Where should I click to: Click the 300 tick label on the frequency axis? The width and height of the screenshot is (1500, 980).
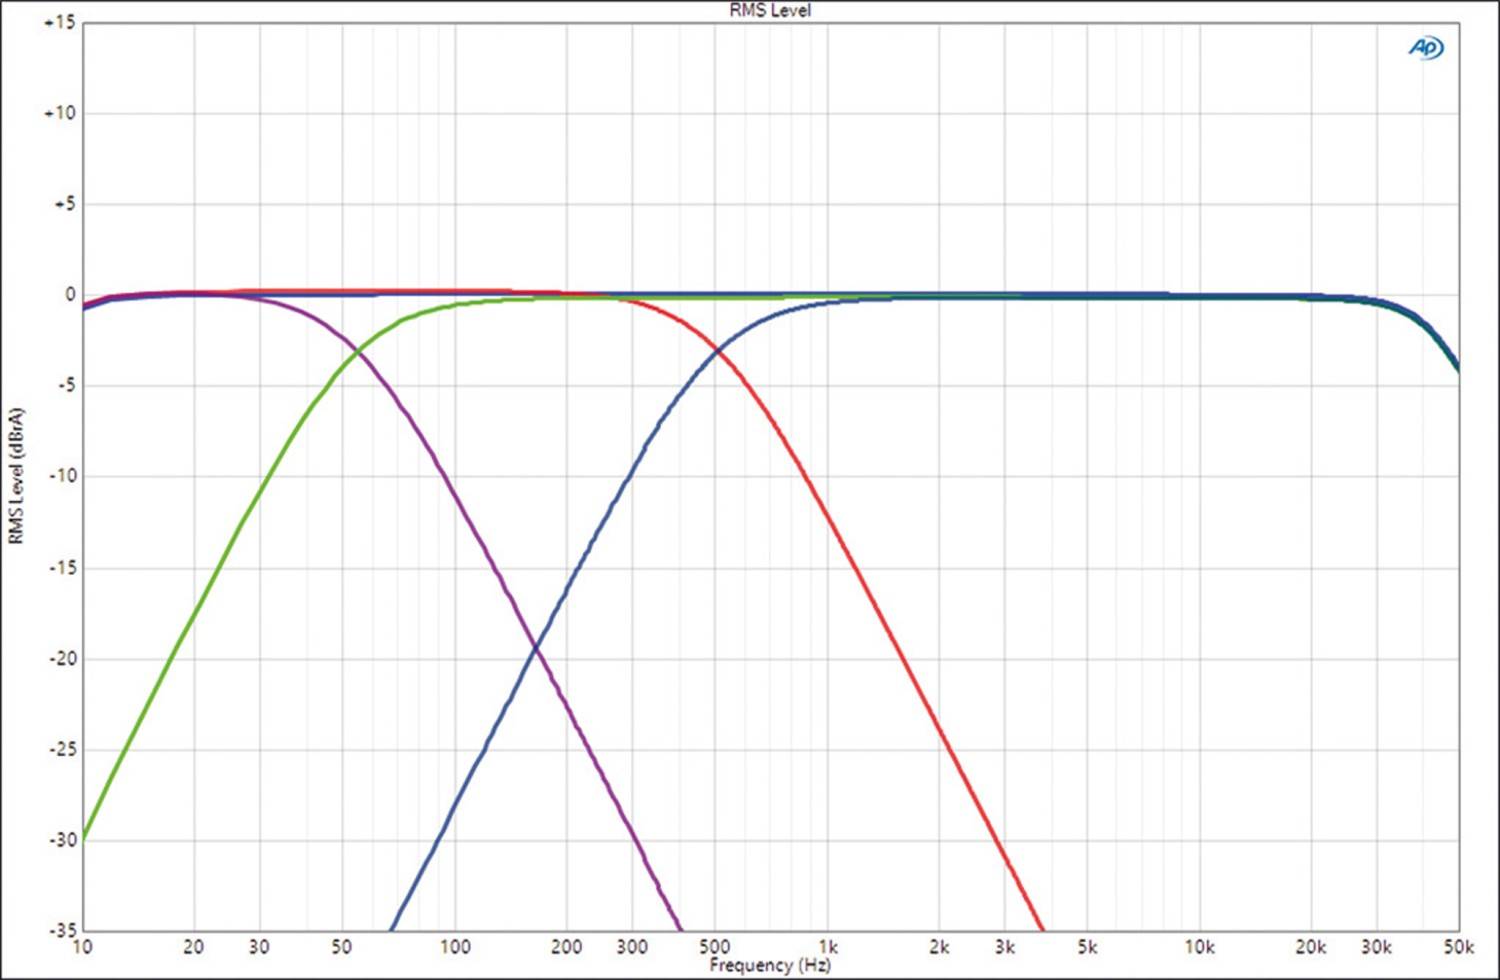(632, 947)
